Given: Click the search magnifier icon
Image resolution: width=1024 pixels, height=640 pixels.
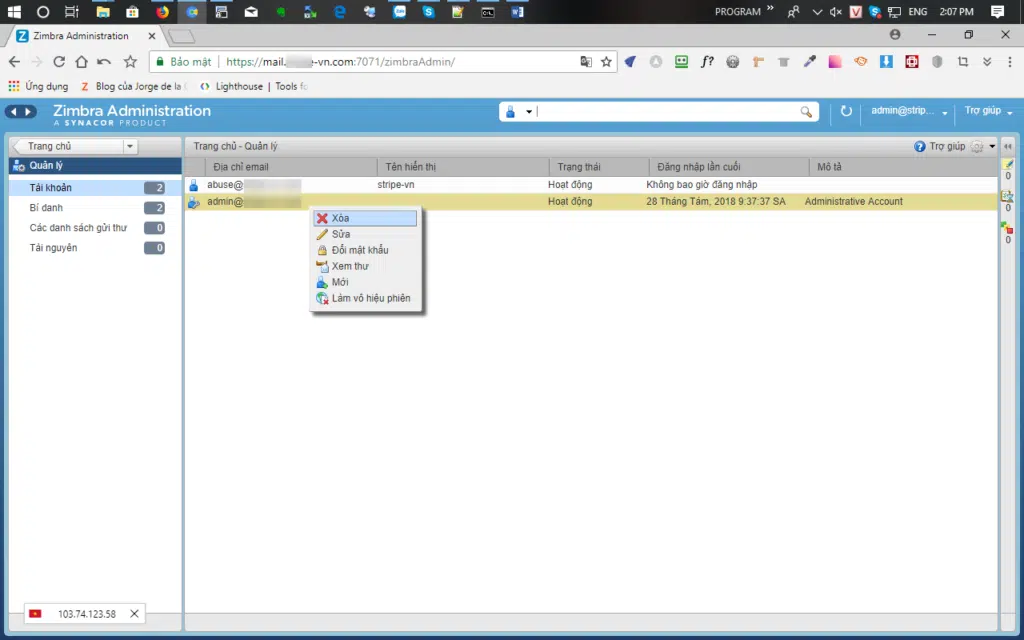Looking at the screenshot, I should (806, 112).
